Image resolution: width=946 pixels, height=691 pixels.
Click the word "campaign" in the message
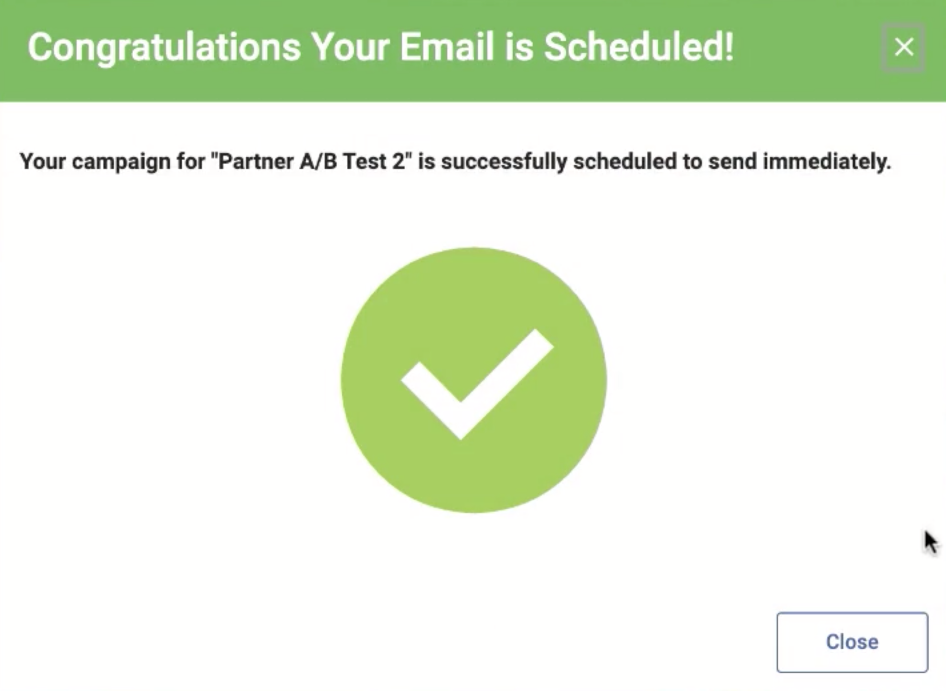(x=121, y=162)
